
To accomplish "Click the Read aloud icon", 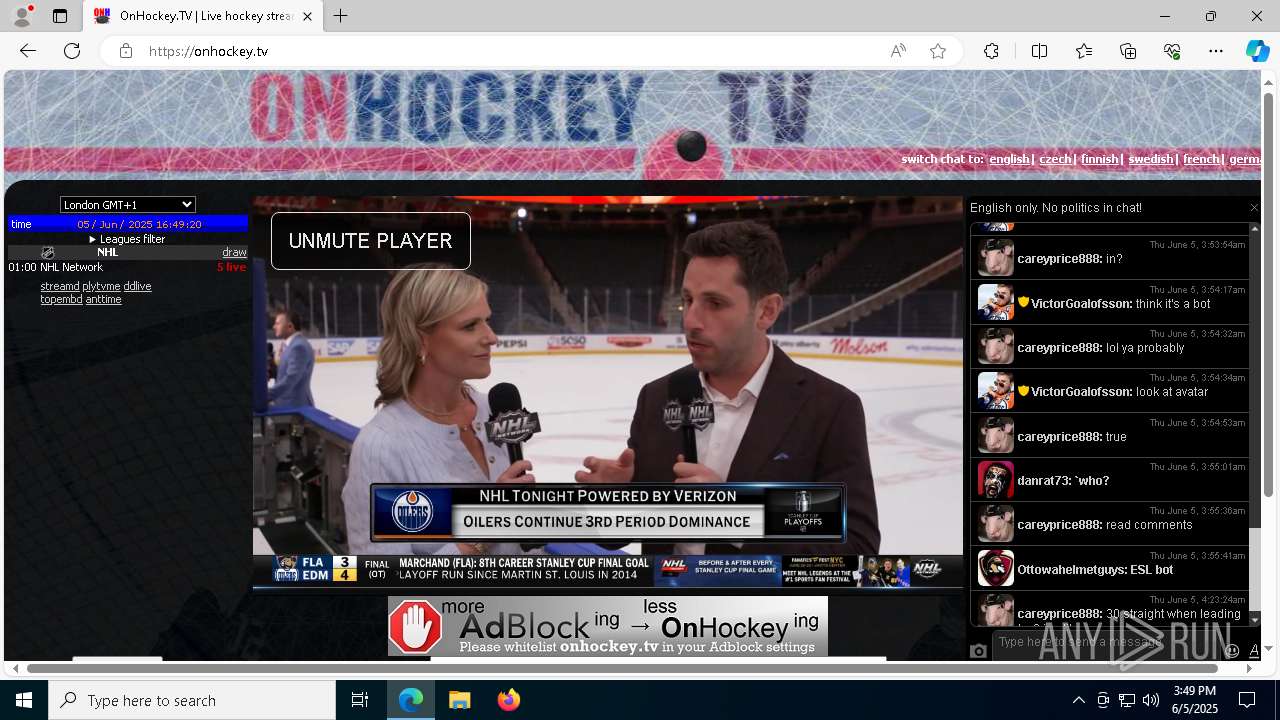I will pyautogui.click(x=898, y=51).
